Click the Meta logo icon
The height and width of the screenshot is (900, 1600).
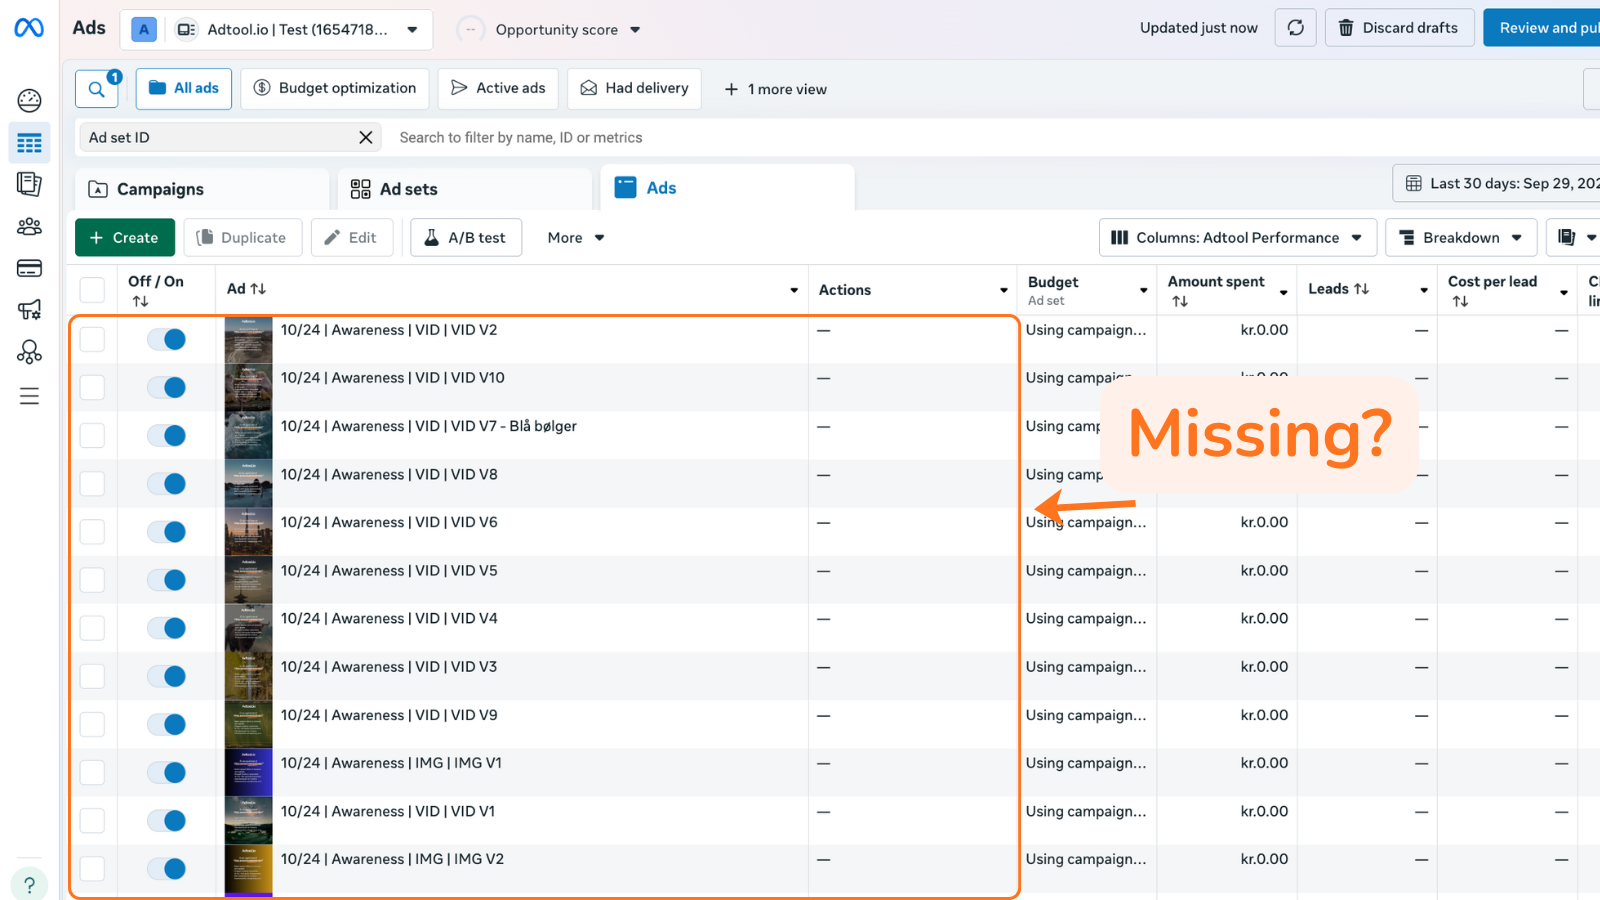click(29, 28)
